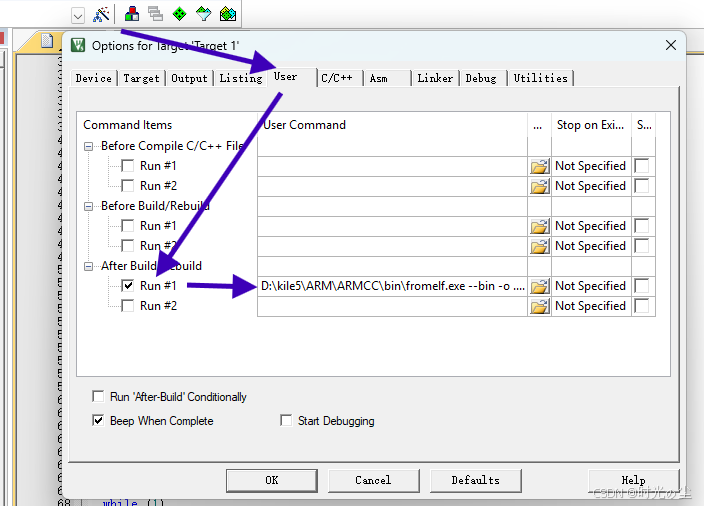Switch to the Asm tab
The width and height of the screenshot is (704, 506).
[387, 78]
